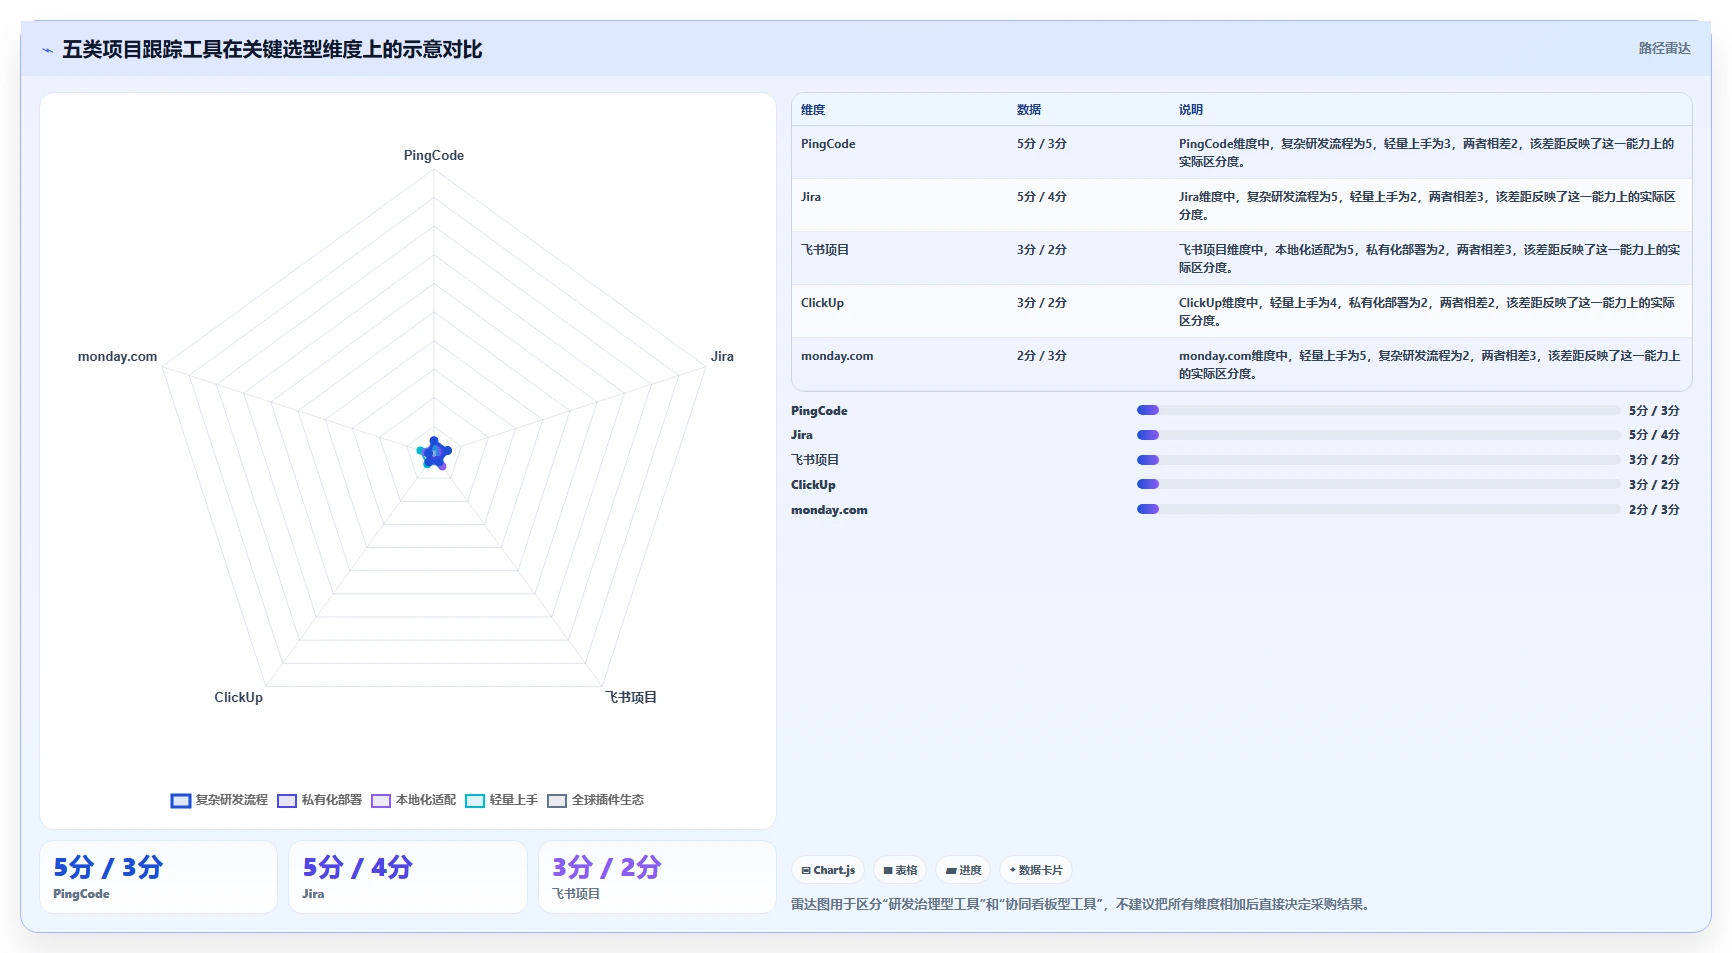Click the ClickUp label in the progress list
The height and width of the screenshot is (953, 1732).
click(813, 485)
